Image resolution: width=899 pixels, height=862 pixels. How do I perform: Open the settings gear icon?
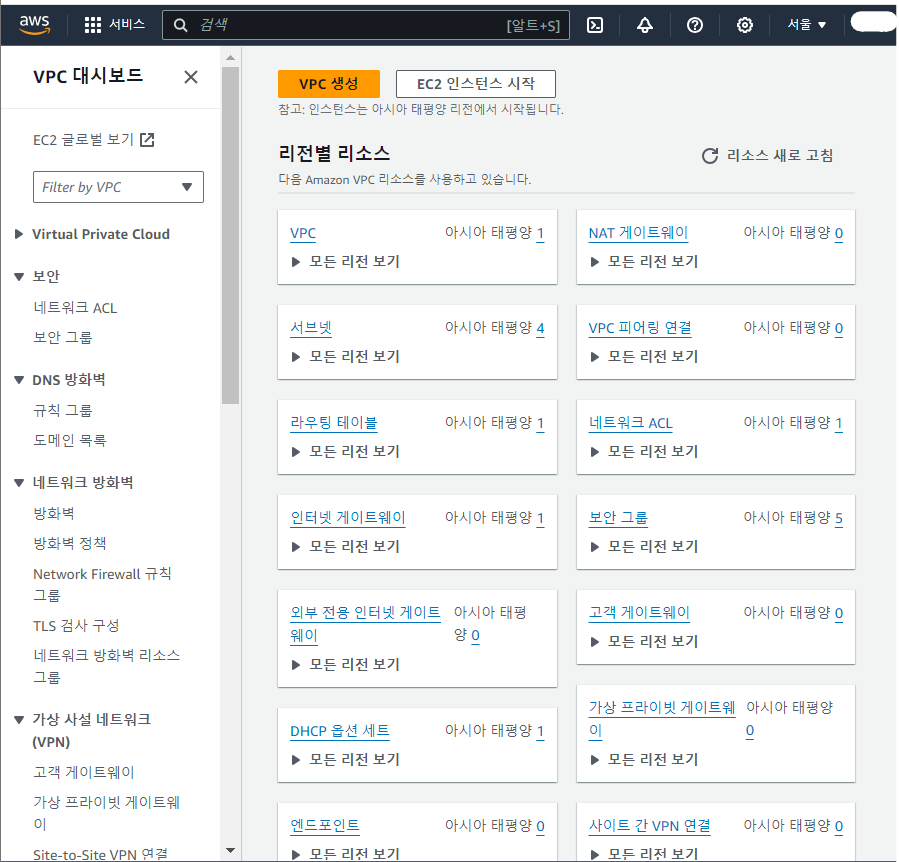[745, 25]
